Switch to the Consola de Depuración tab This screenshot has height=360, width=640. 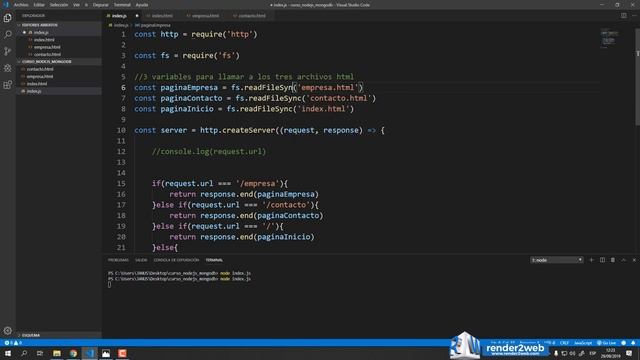[176, 260]
